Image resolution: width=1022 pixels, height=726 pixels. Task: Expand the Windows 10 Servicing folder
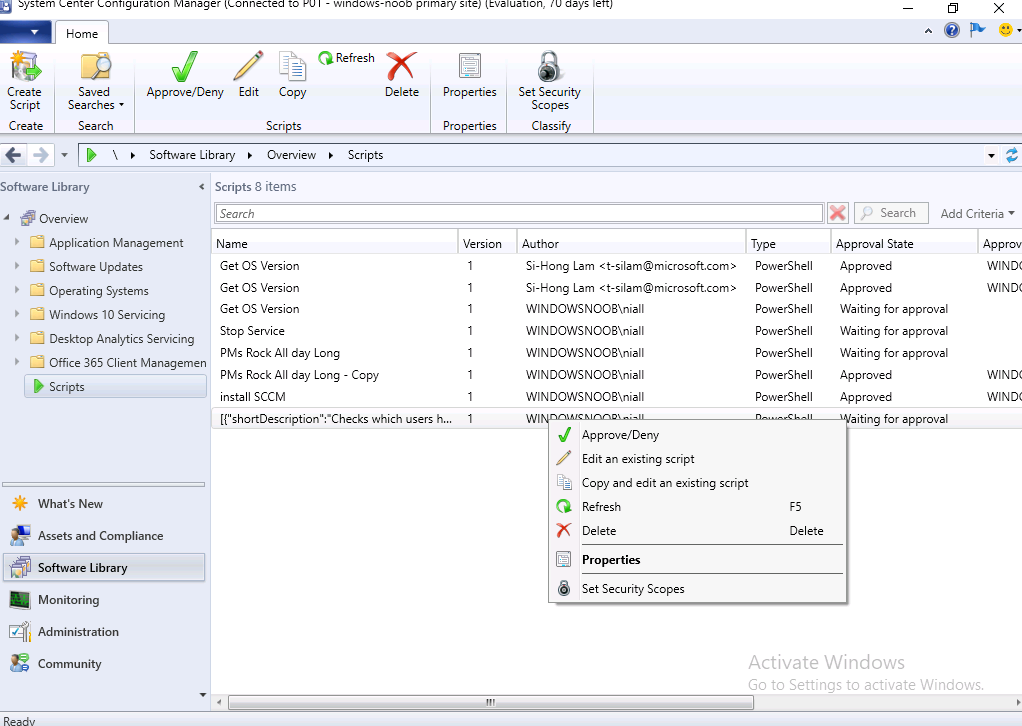17,314
